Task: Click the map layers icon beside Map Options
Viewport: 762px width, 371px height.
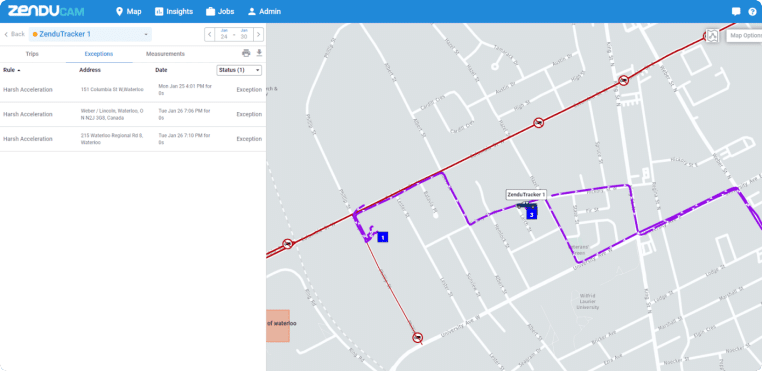Action: pos(712,35)
